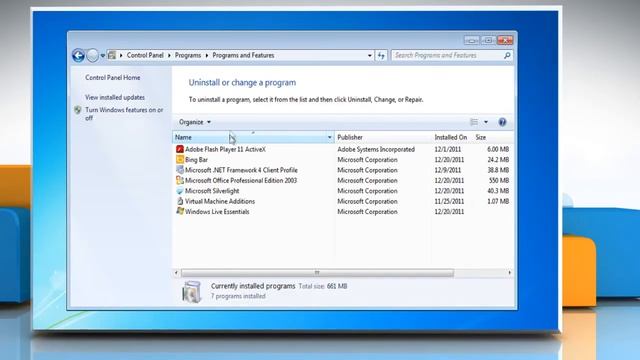Screen dimensions: 640x360
Task: Select the Bing Bar program entry
Action: pos(196,160)
